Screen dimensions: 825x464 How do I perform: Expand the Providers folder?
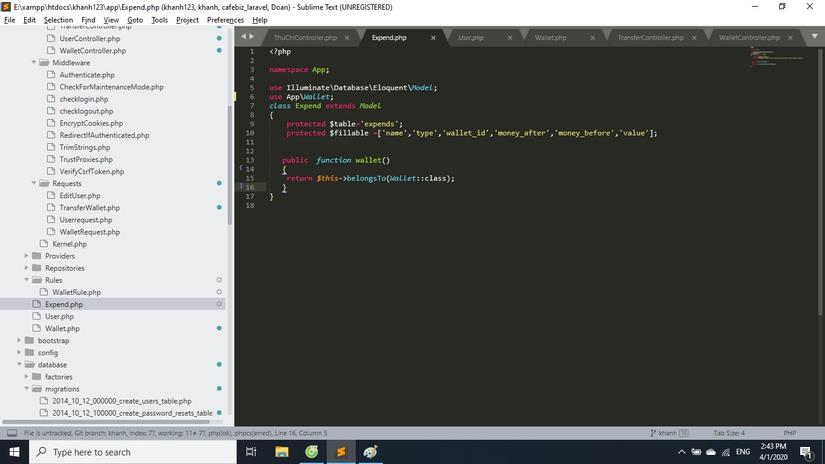[x=26, y=256]
